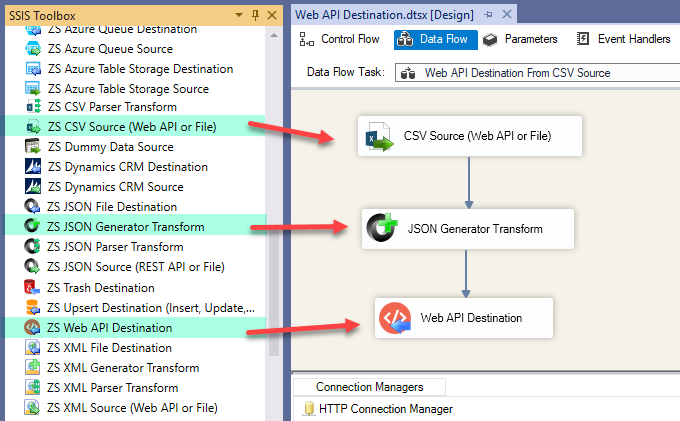Click 'ZS JSON File Destination' text
Image resolution: width=680 pixels, height=421 pixels.
pos(112,206)
